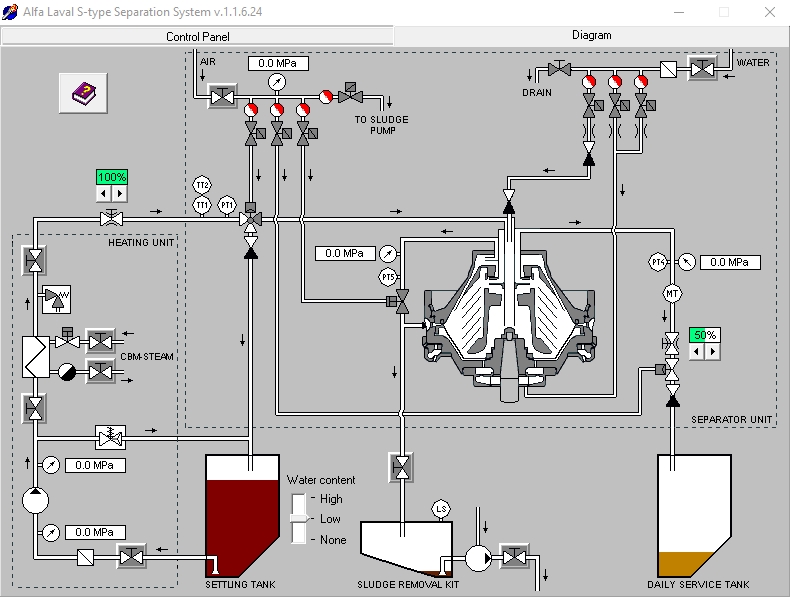Image resolution: width=790 pixels, height=597 pixels.
Task: Click the TT2 temperature transmitter
Action: pos(202,185)
